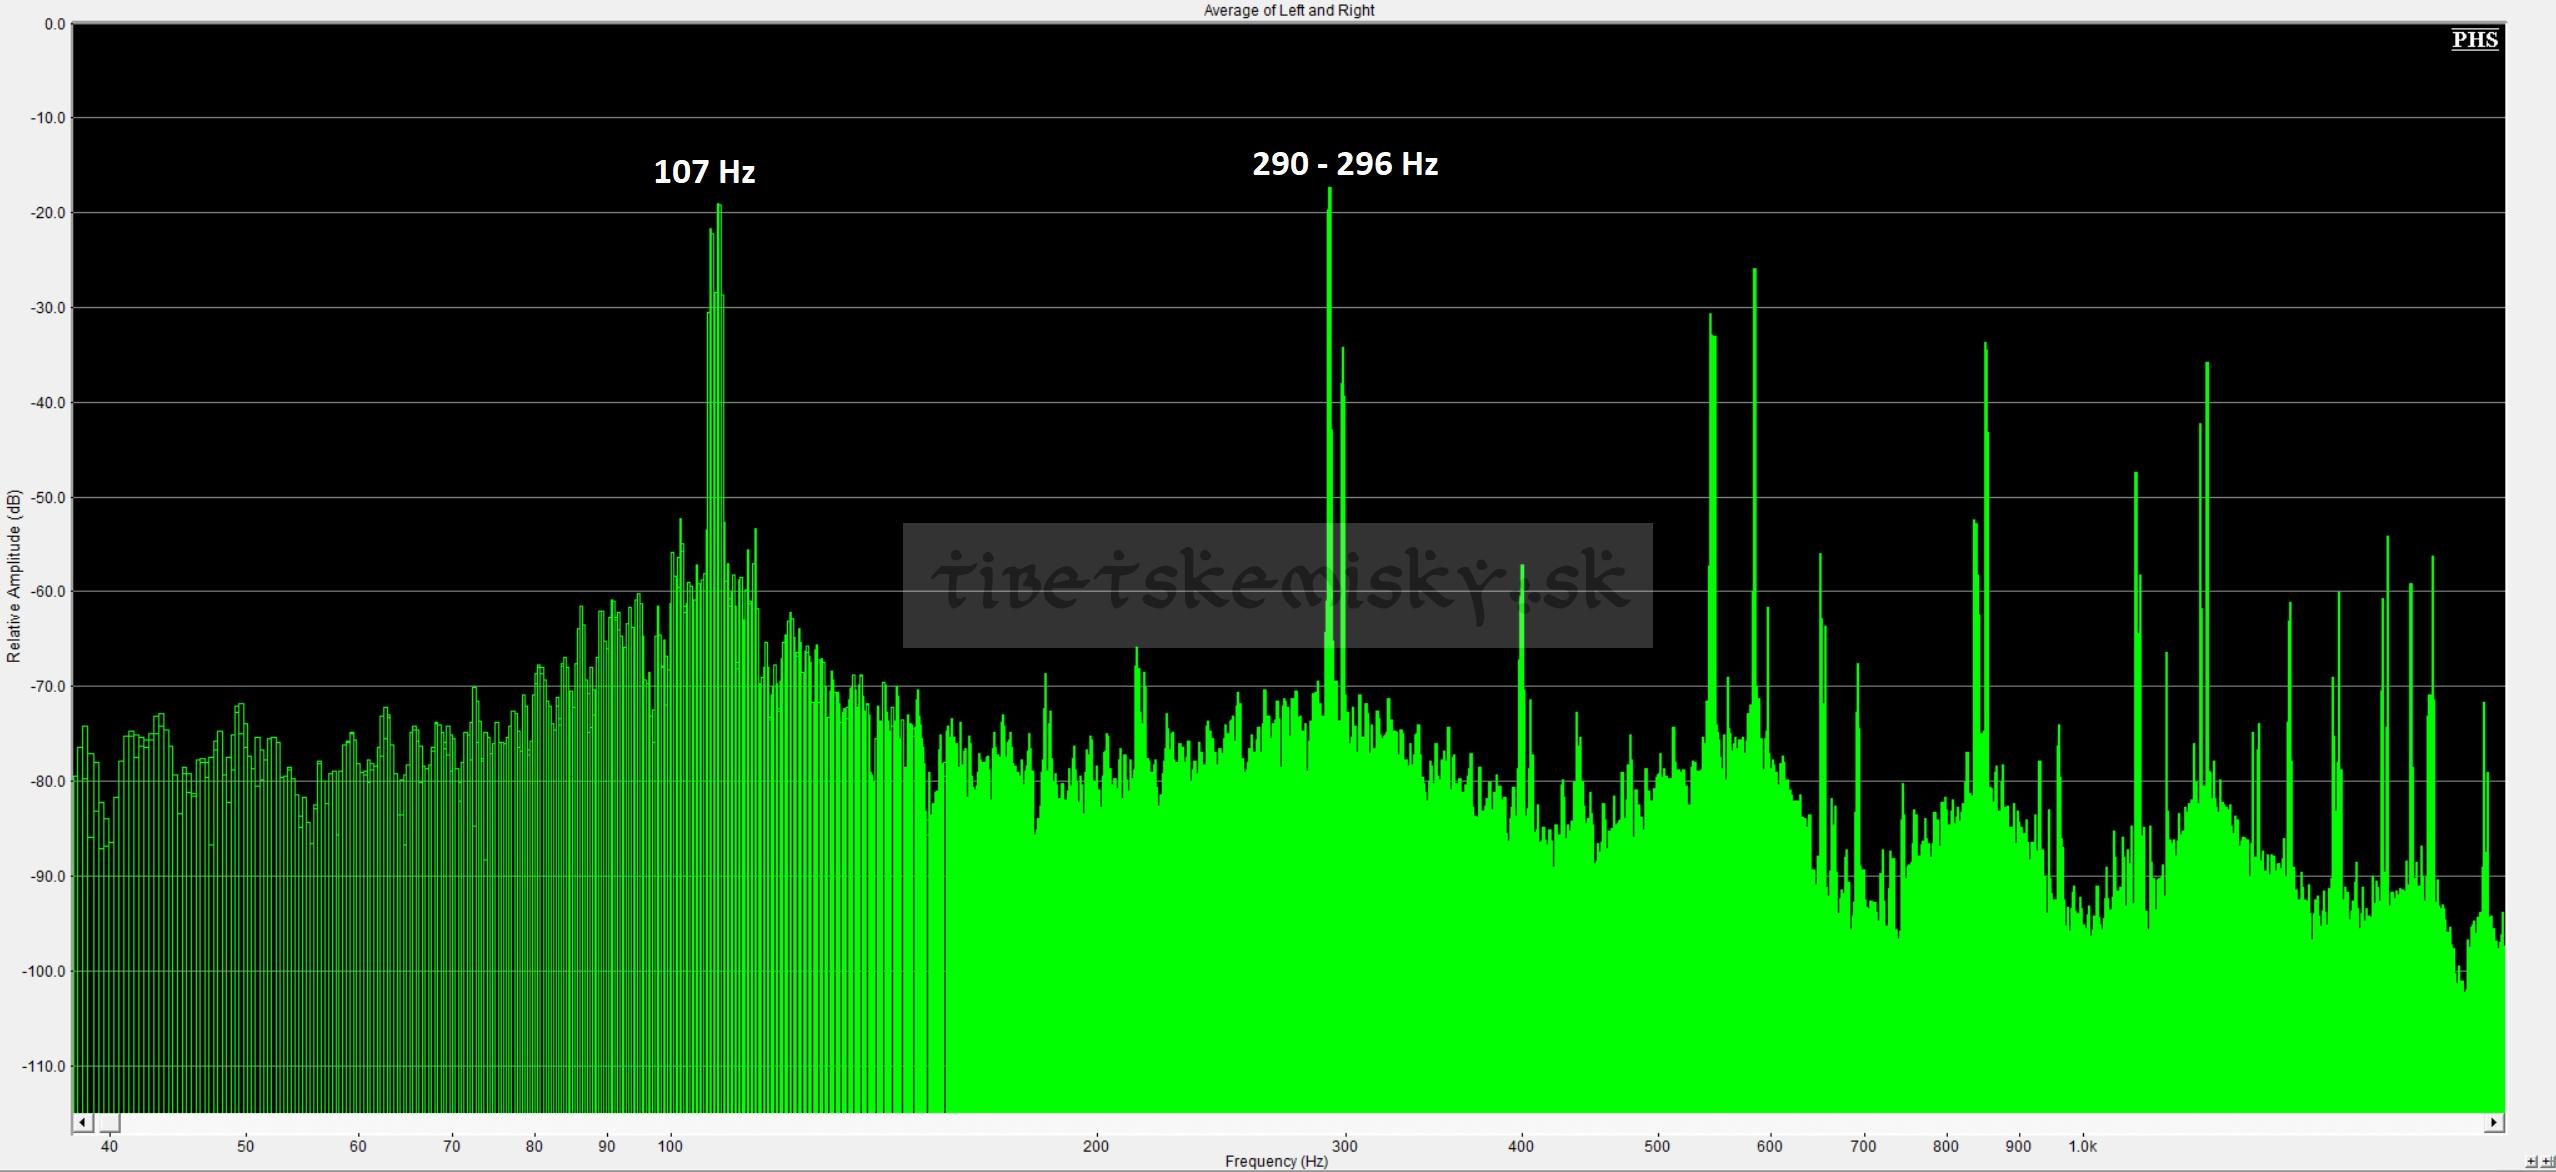The height and width of the screenshot is (1172, 2556).
Task: Click the PHS label in top corner
Action: (x=2475, y=39)
